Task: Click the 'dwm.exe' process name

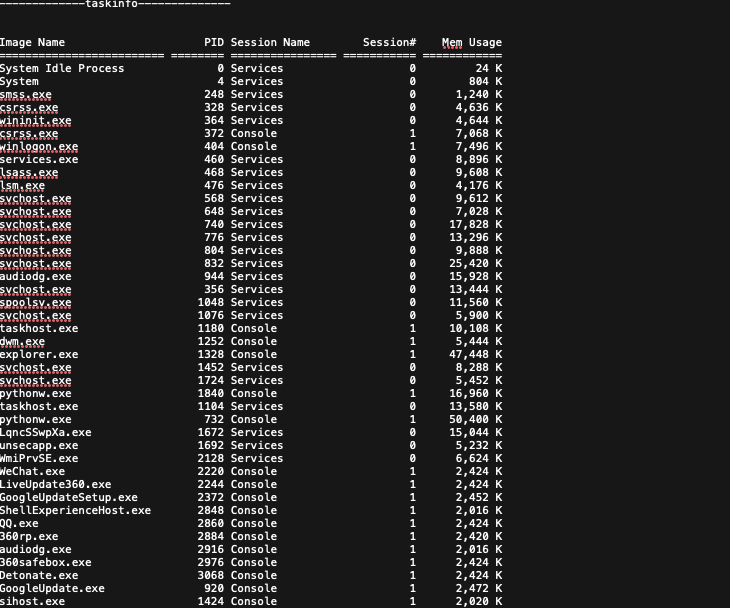Action: [x=22, y=342]
